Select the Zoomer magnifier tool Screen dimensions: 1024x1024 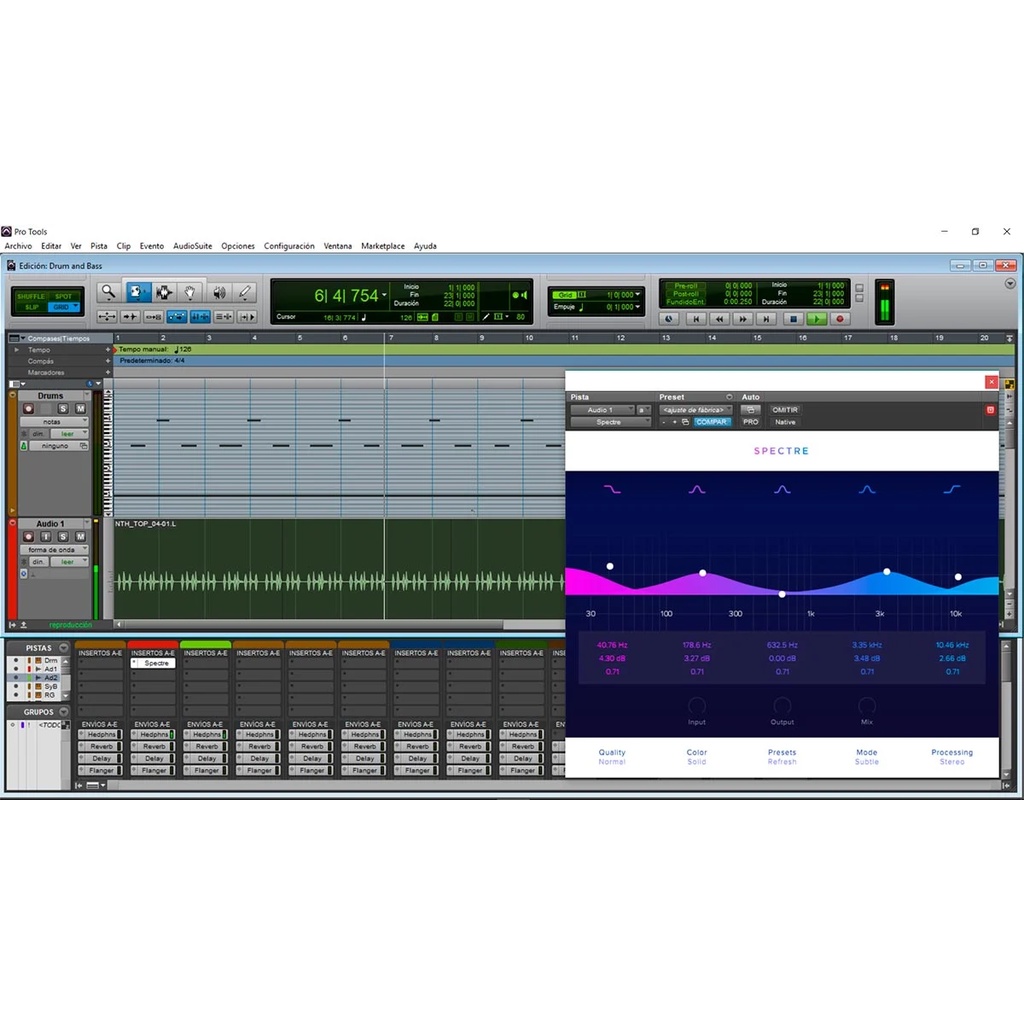(108, 292)
